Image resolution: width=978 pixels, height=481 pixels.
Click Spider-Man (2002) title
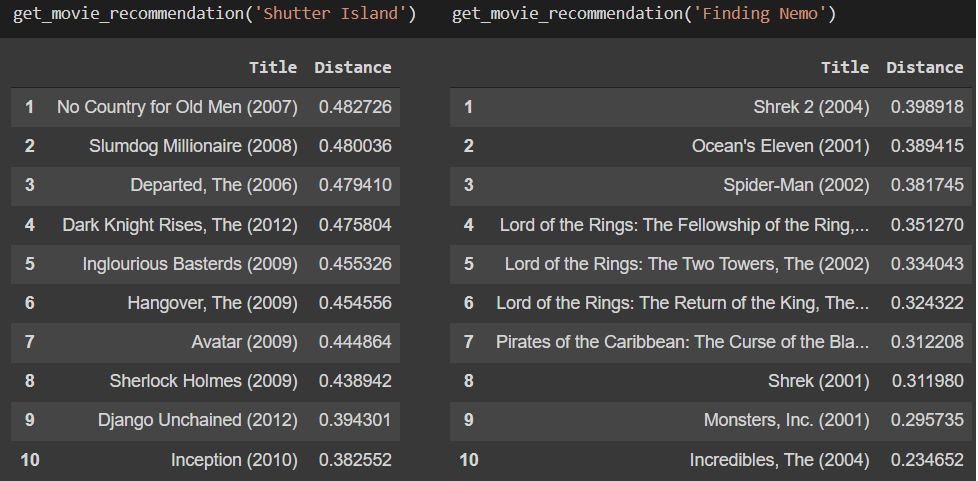[x=796, y=185]
